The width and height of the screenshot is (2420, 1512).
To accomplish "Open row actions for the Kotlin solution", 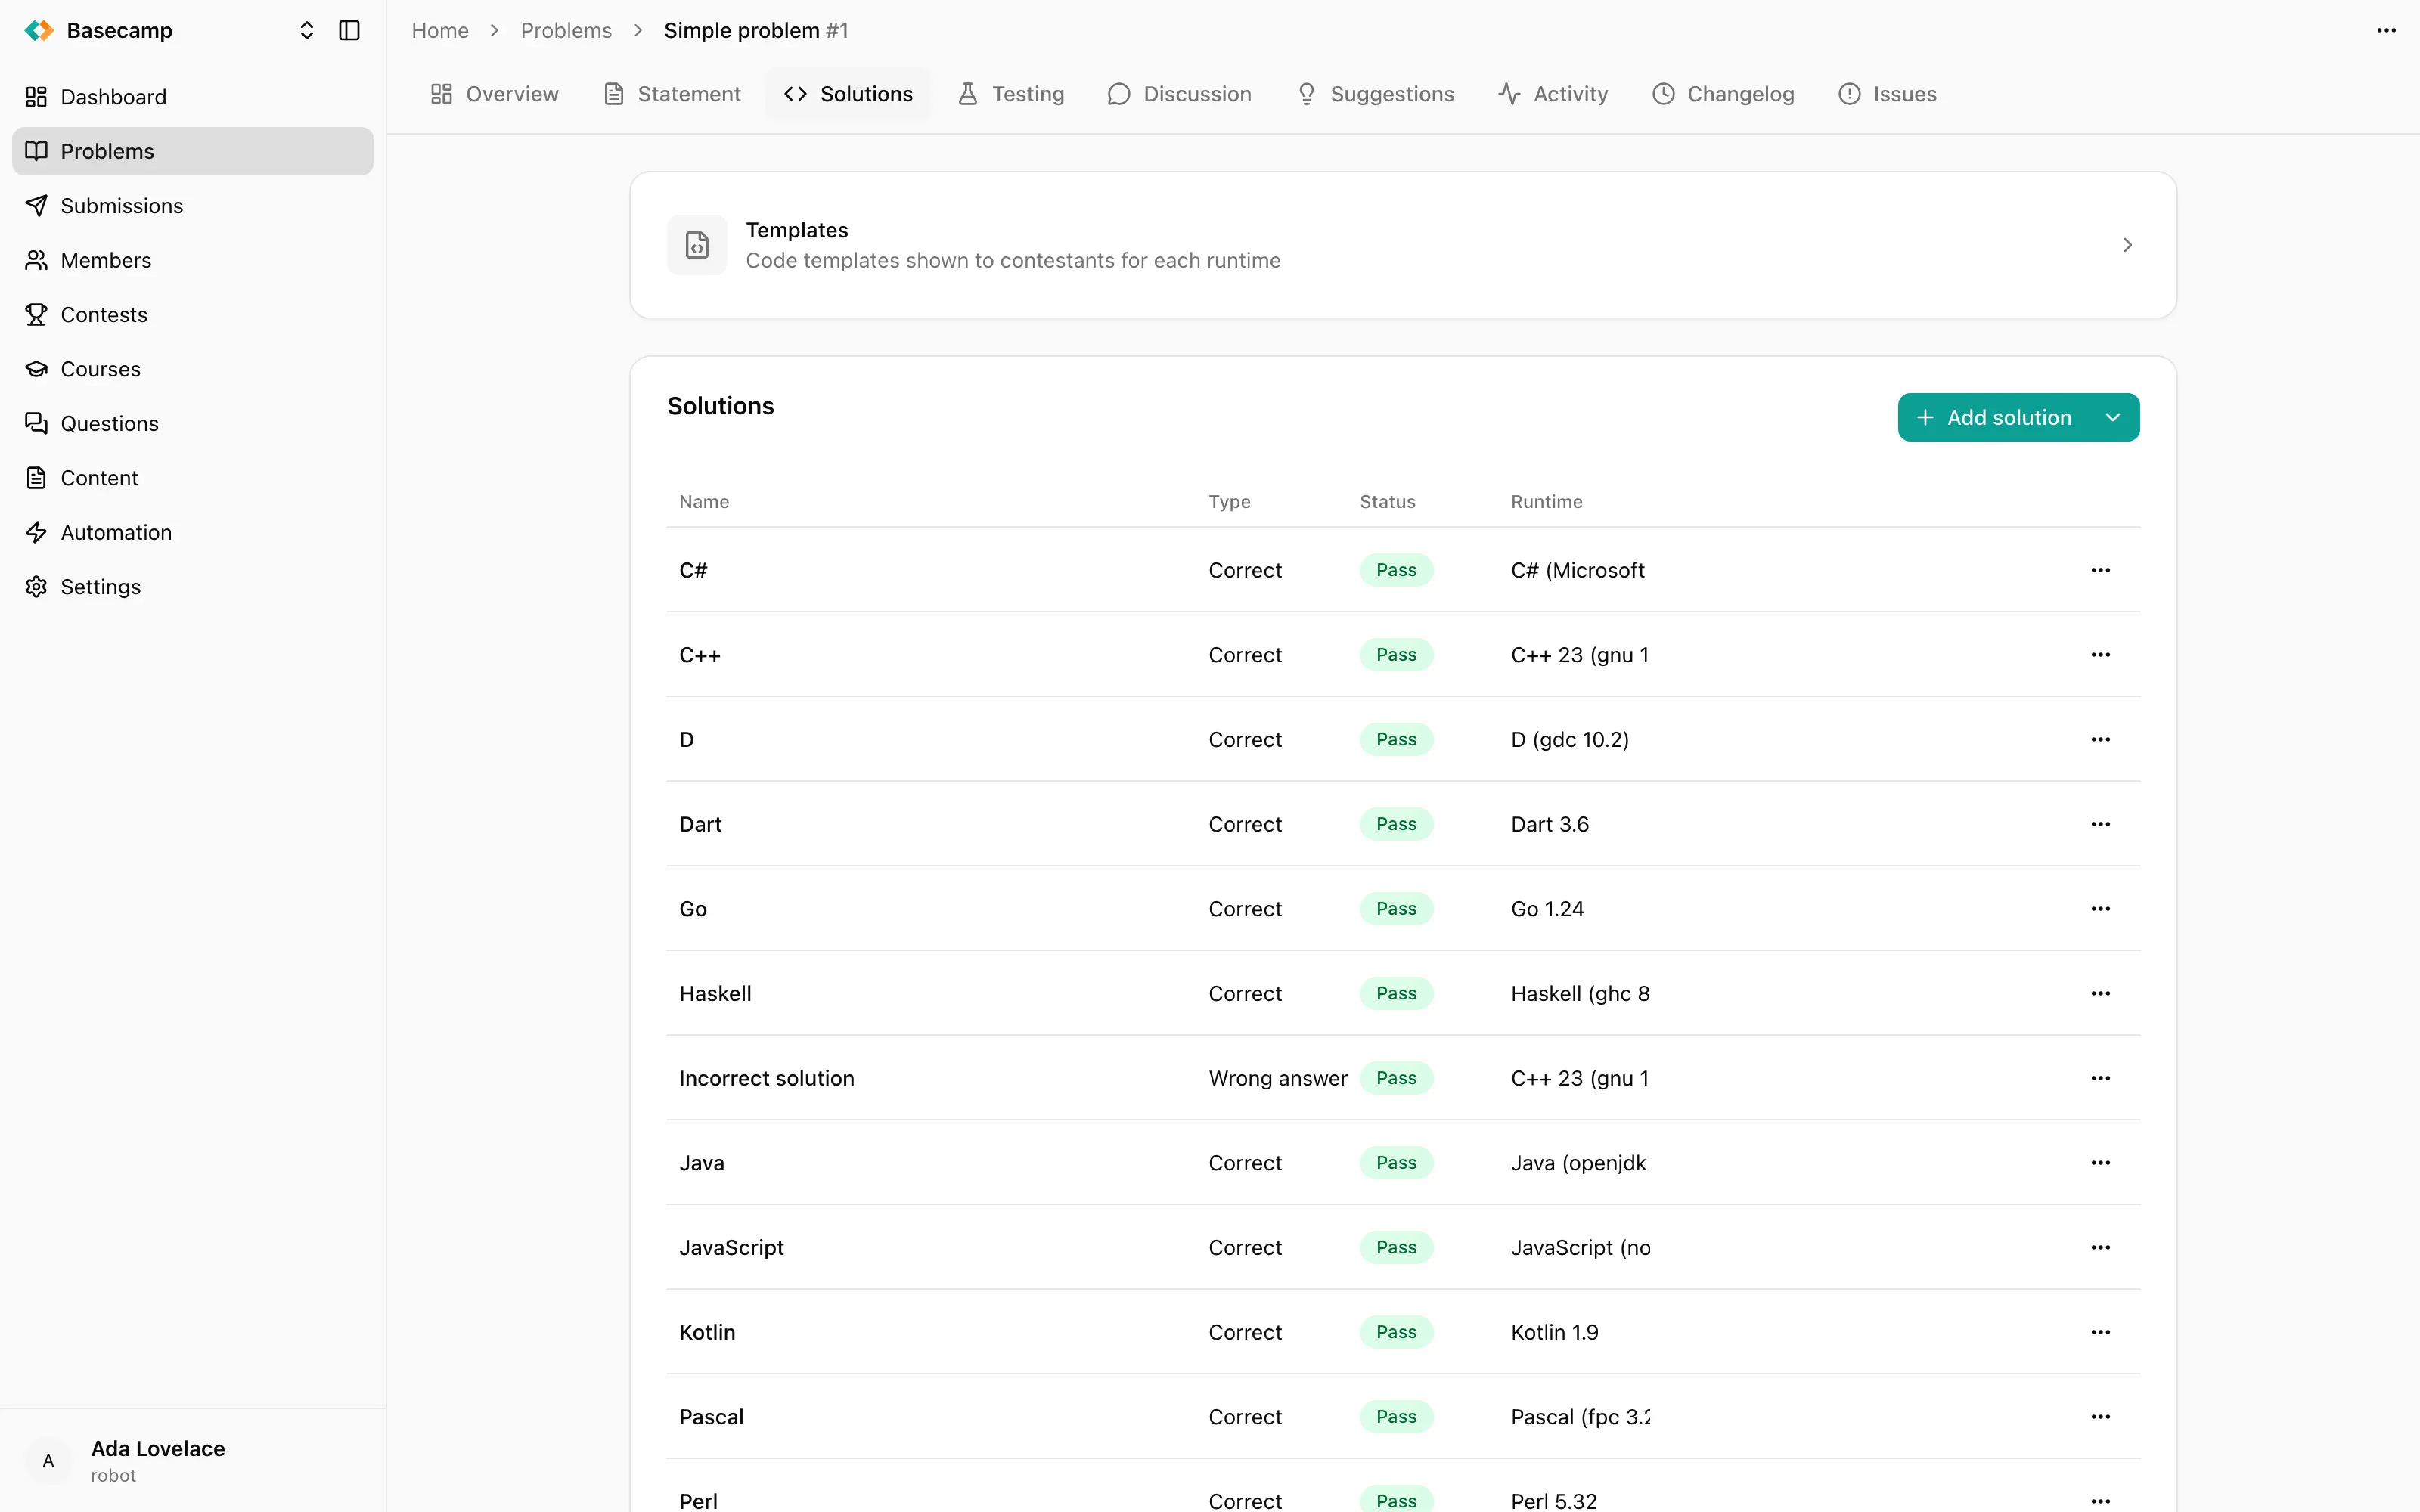I will click(2100, 1332).
